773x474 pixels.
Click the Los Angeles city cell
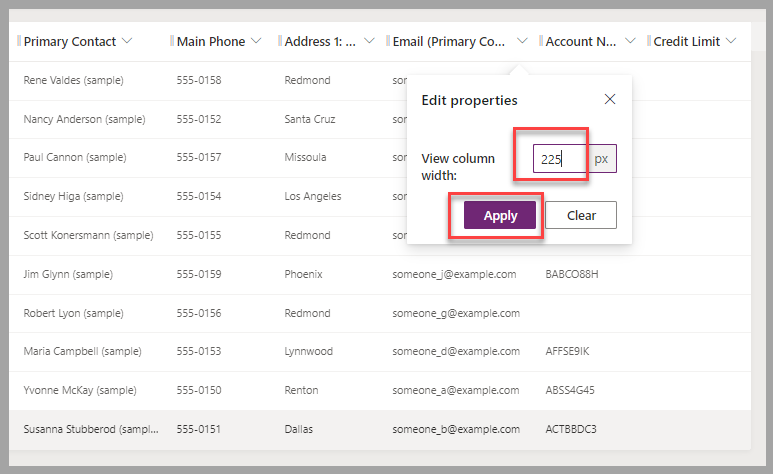(x=313, y=196)
